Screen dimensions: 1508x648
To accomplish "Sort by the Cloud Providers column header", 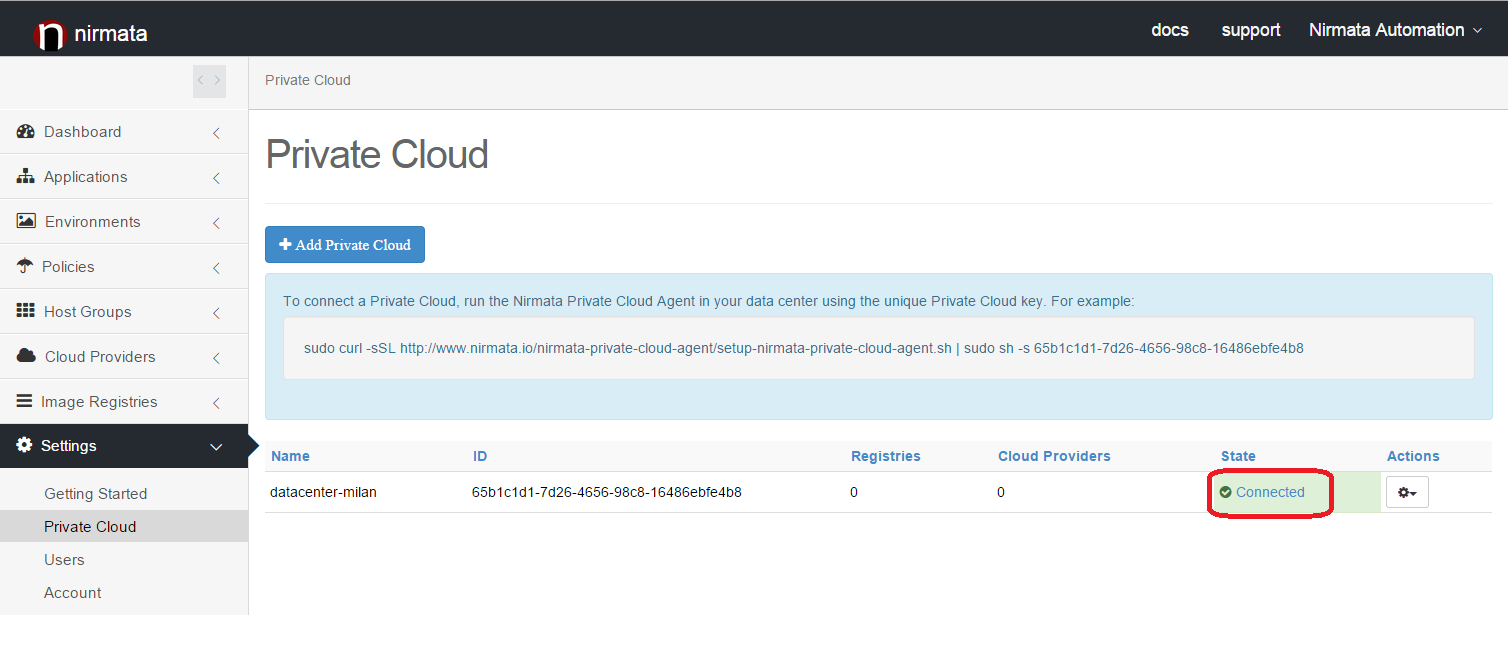I will pos(1054,456).
